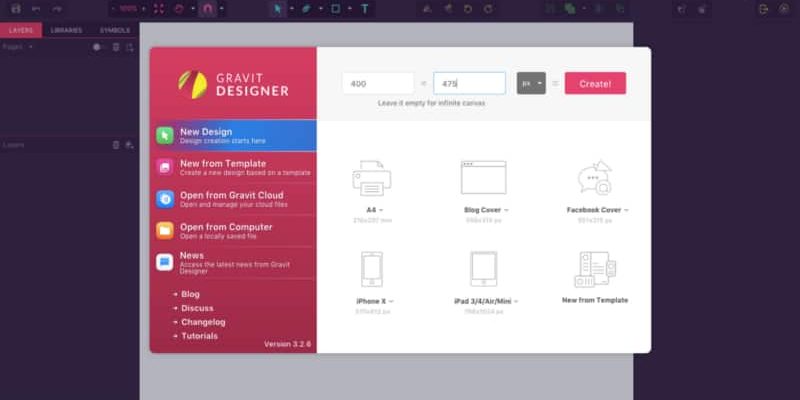Click the A4 printer preset icon
800x400 pixels.
(372, 178)
